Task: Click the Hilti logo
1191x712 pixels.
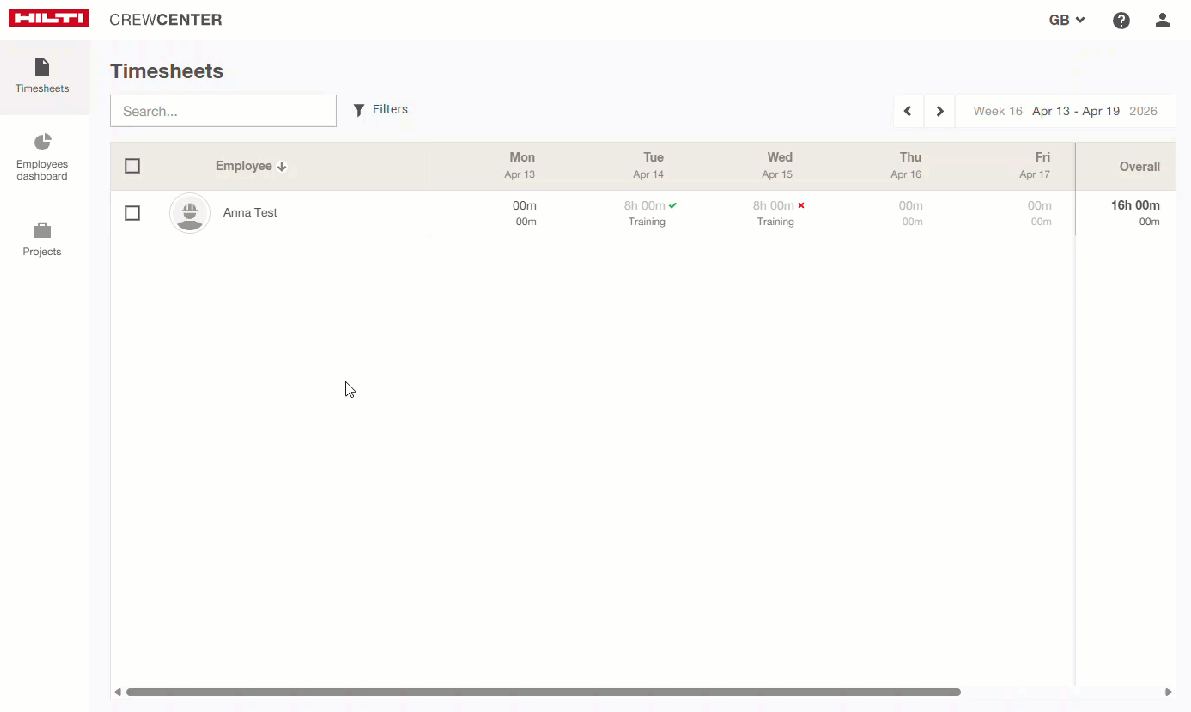Action: coord(49,19)
